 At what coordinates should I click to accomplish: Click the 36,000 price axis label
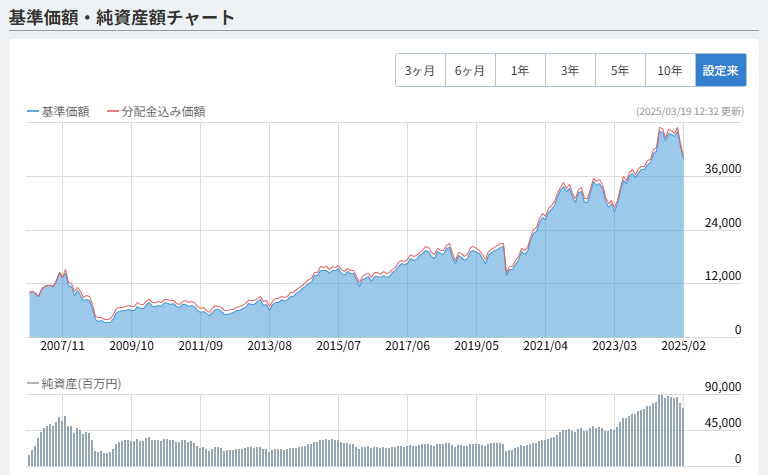723,169
